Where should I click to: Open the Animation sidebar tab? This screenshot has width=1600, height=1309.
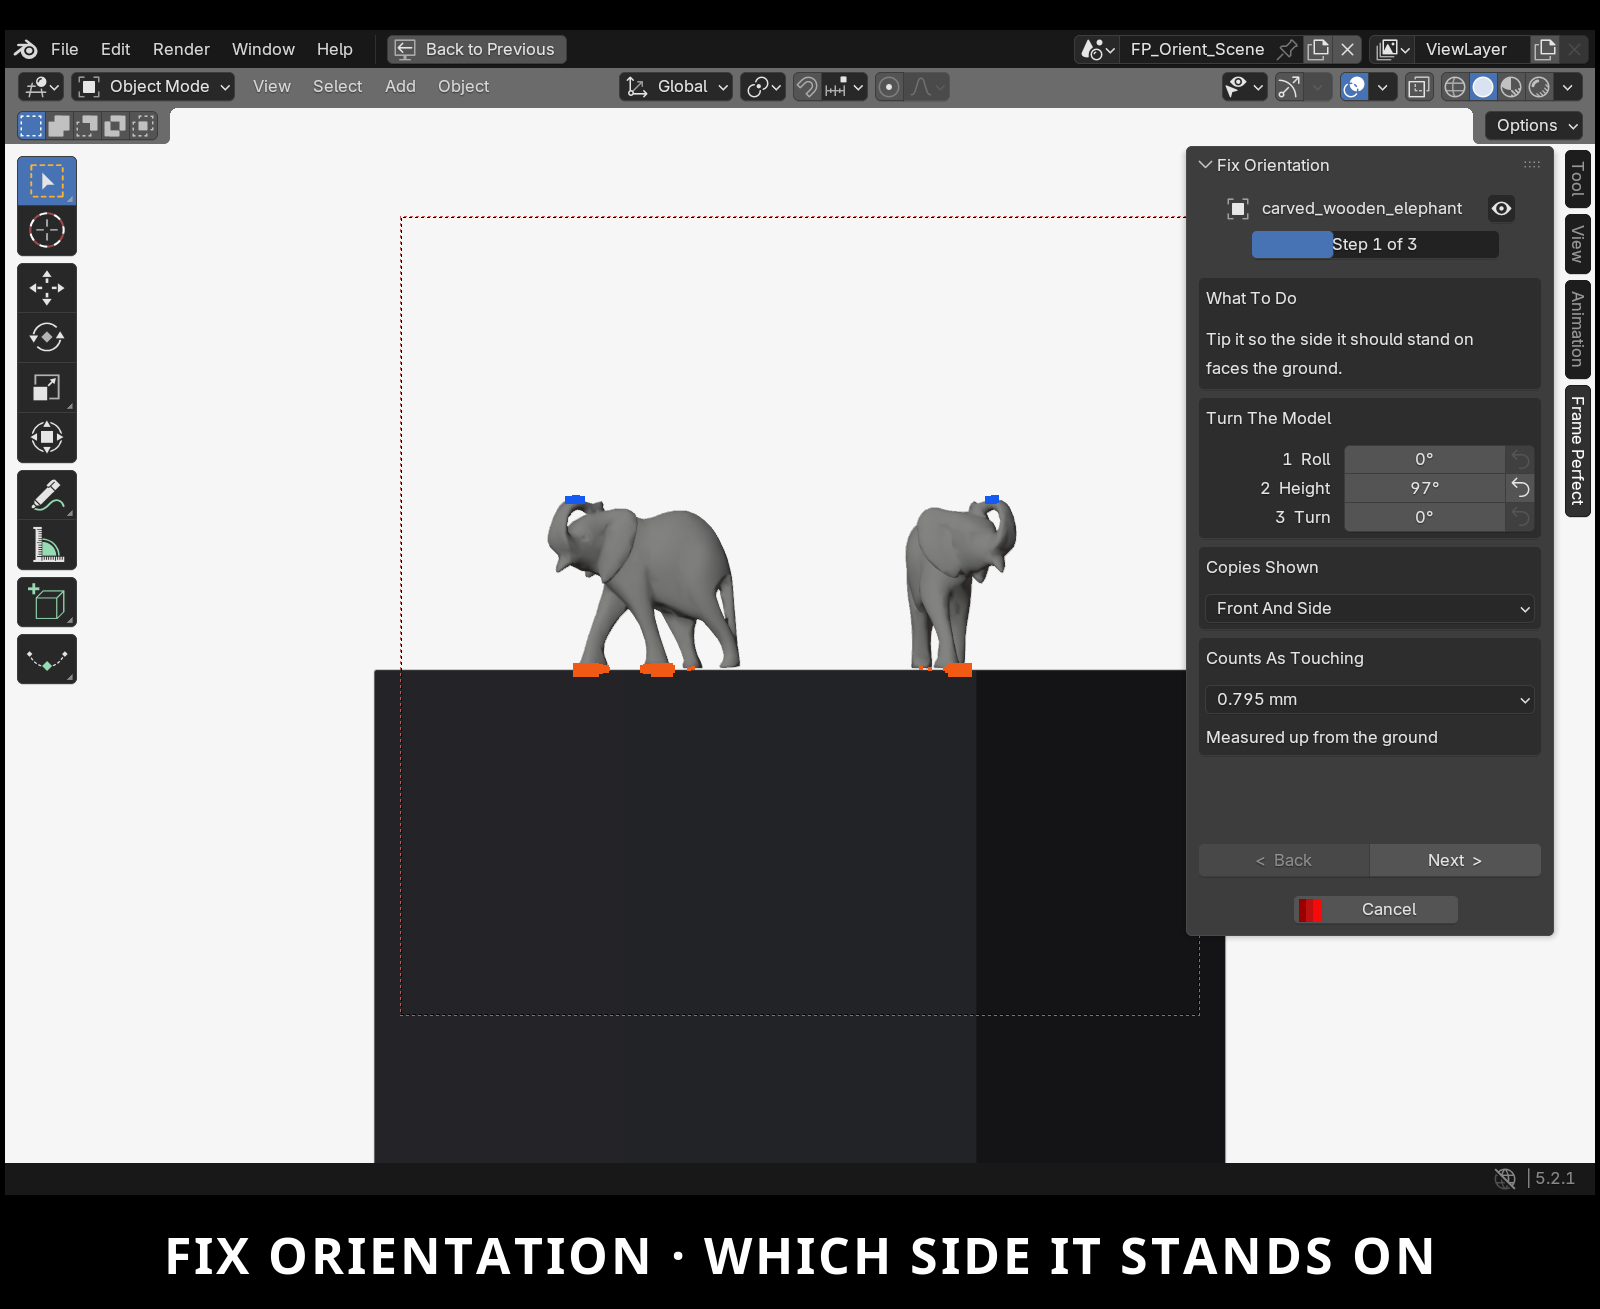pos(1578,329)
